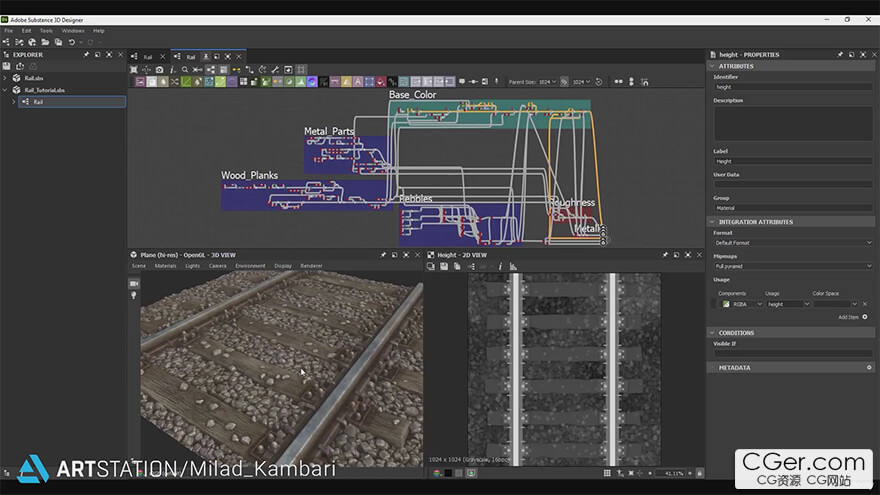Expand the Rail.sbs package

pyautogui.click(x=5, y=78)
